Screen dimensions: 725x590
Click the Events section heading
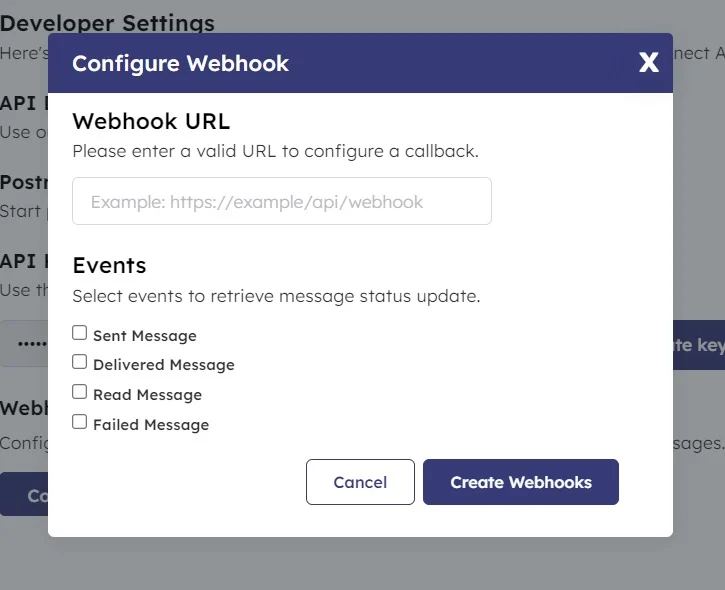[x=109, y=265]
